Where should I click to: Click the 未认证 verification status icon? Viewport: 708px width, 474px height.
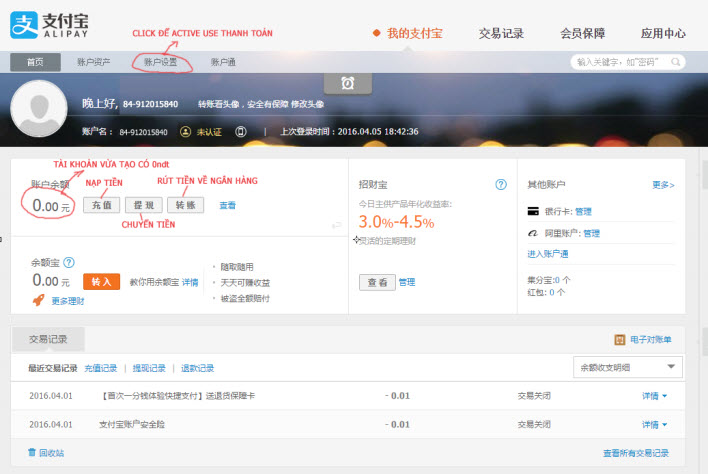185,132
